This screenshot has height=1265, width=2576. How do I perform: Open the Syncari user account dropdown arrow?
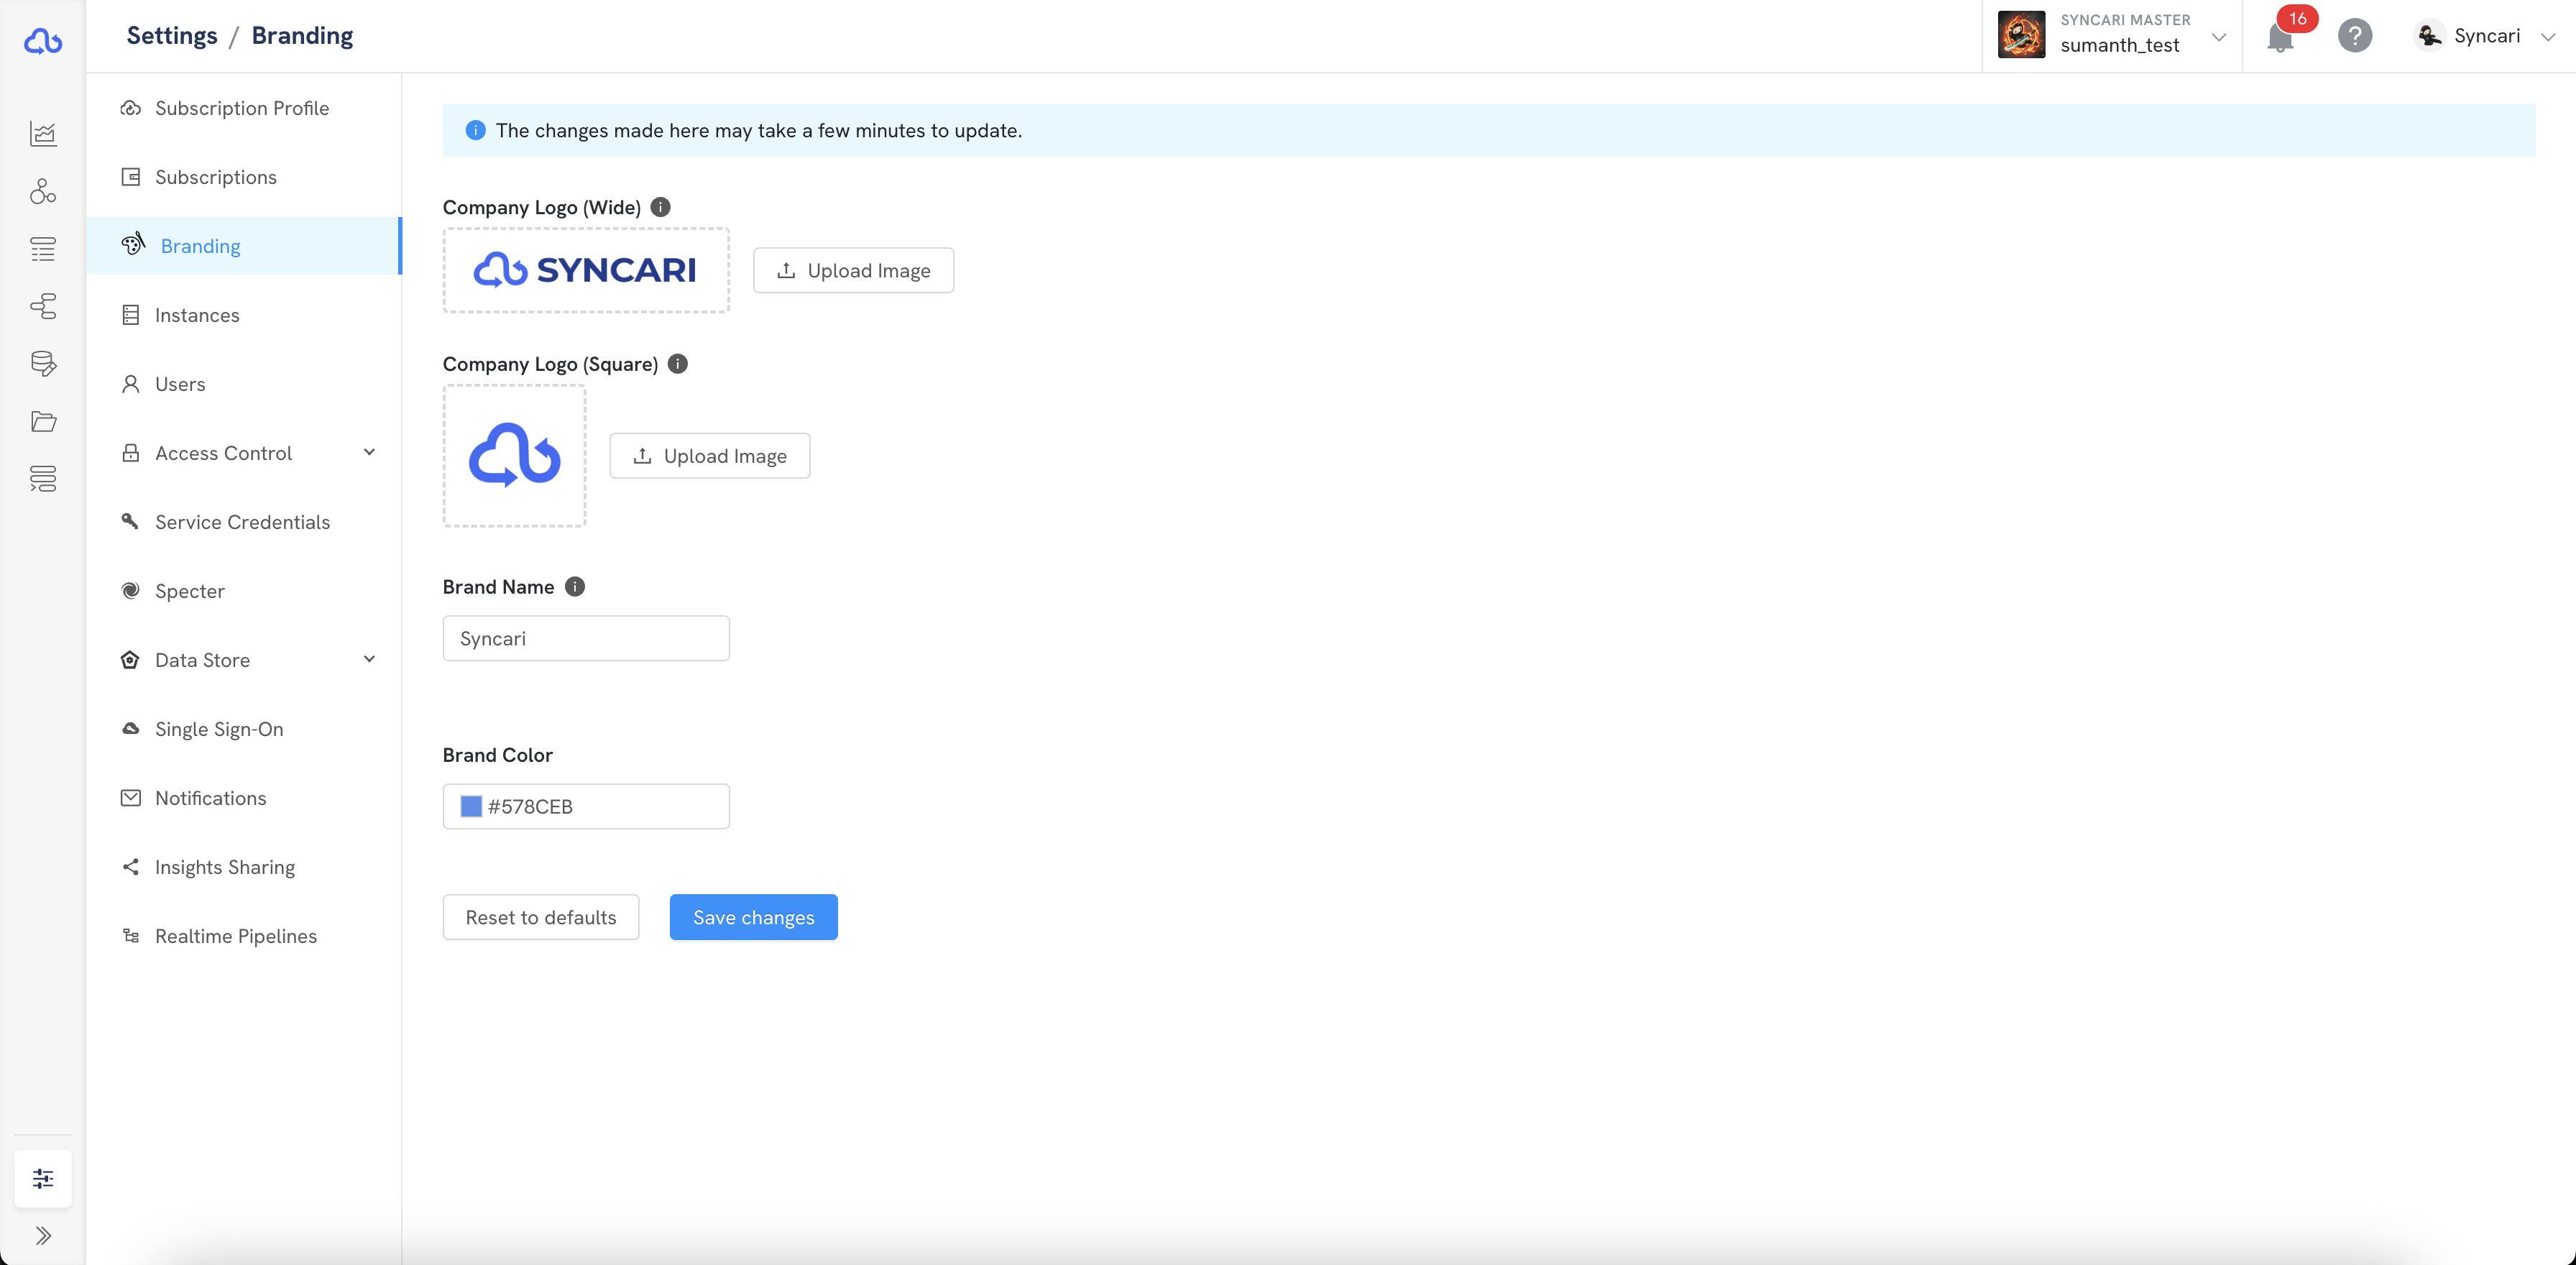click(2548, 37)
